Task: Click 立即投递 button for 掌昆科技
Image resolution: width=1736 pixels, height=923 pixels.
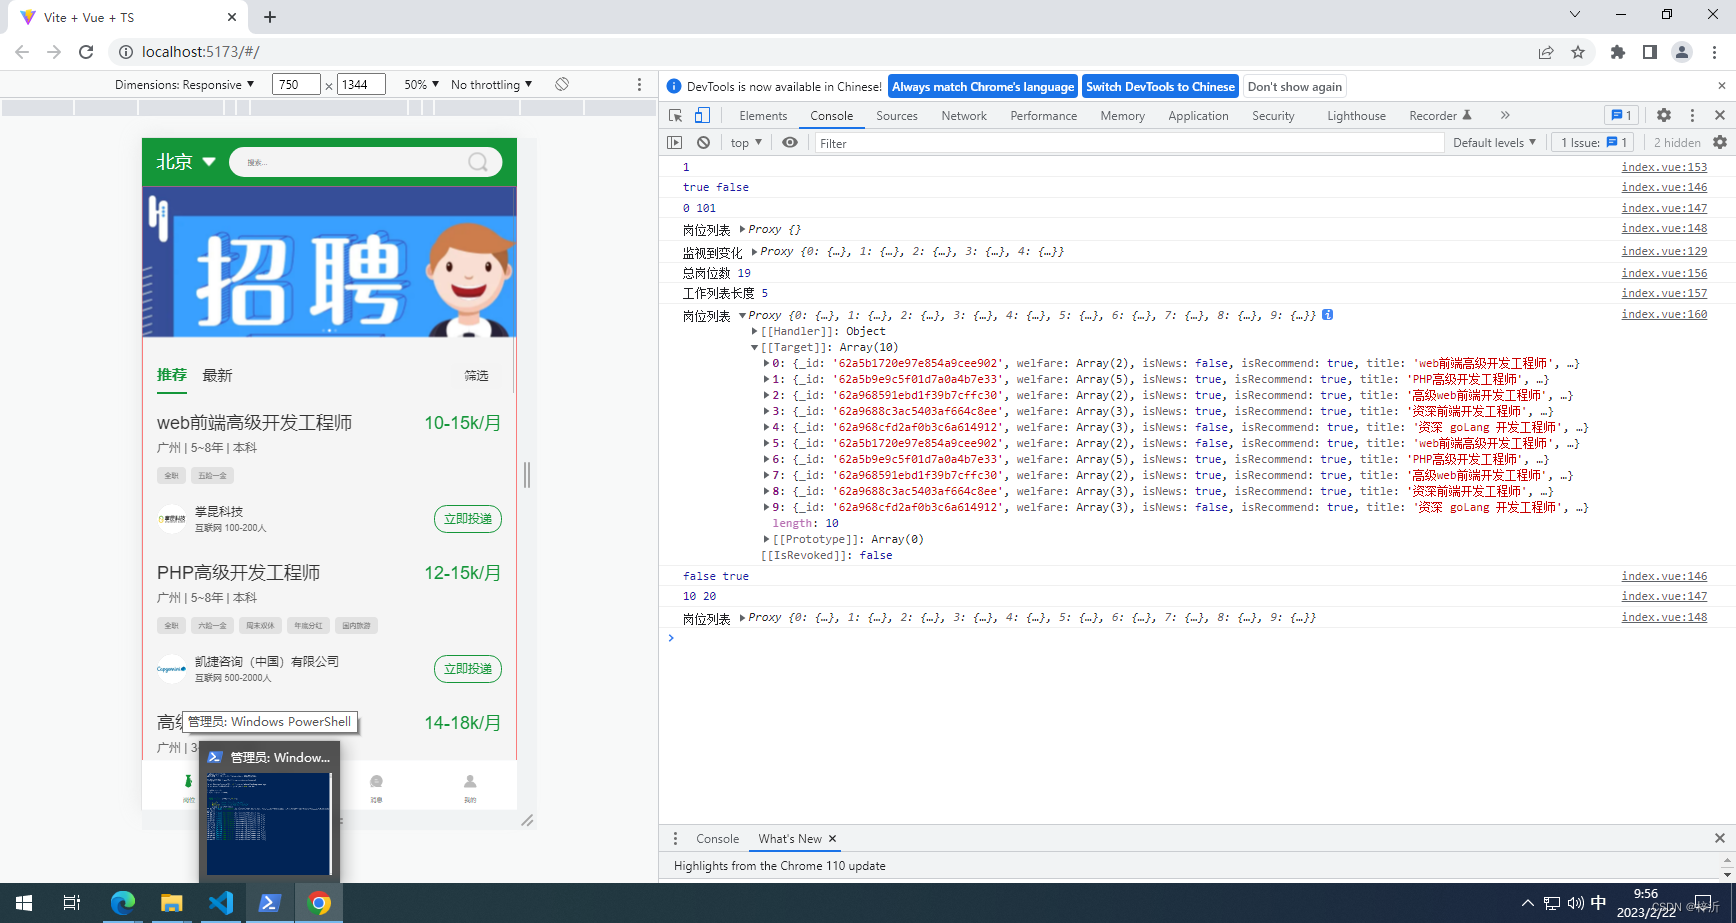Action: click(467, 519)
